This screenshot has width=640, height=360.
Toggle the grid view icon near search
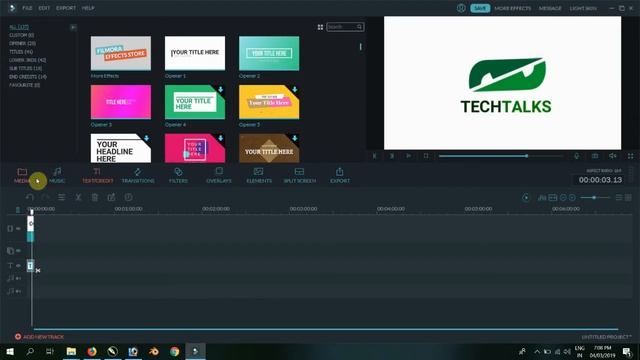(320, 27)
